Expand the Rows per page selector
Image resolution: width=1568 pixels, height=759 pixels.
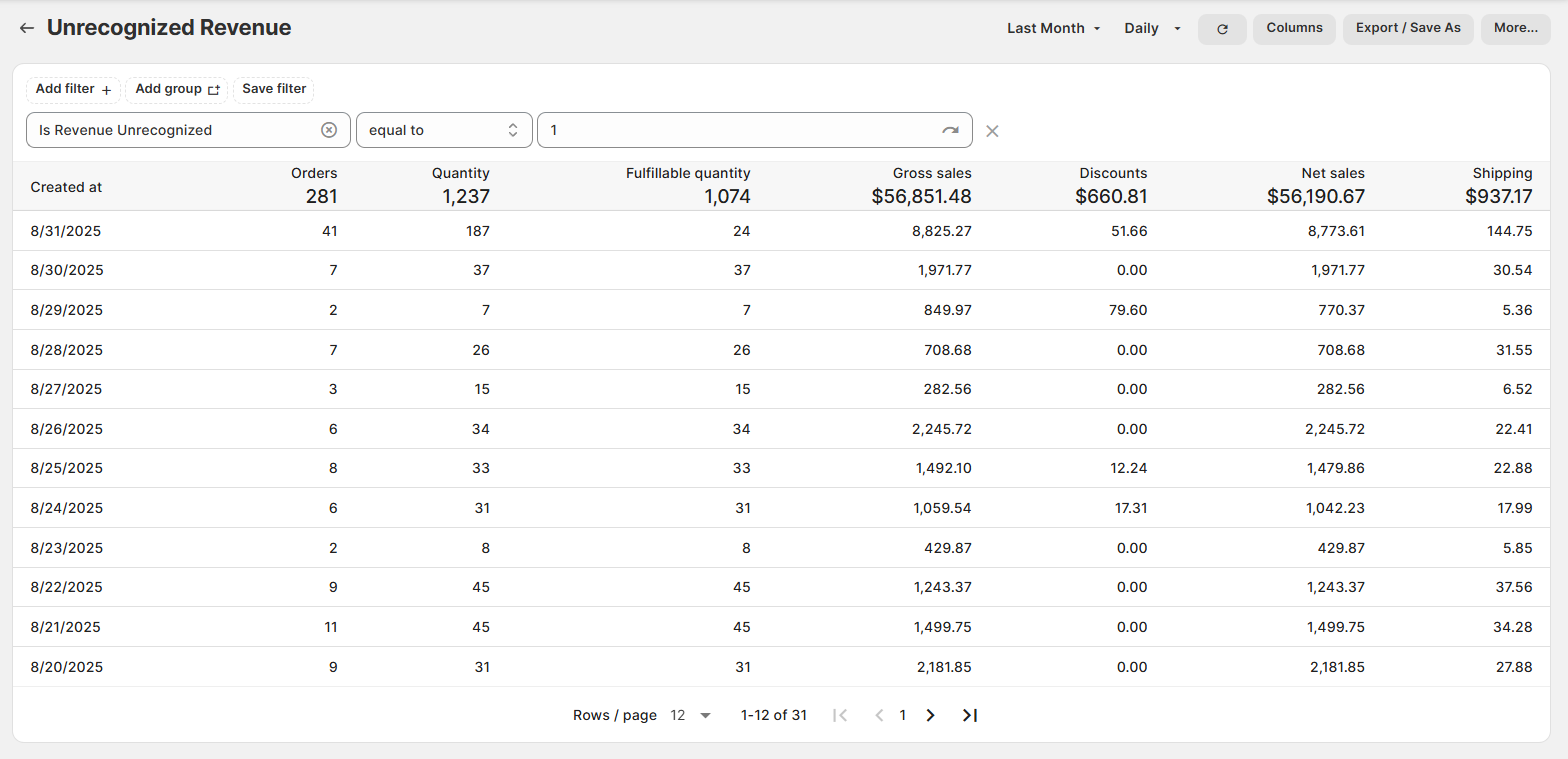click(x=691, y=715)
